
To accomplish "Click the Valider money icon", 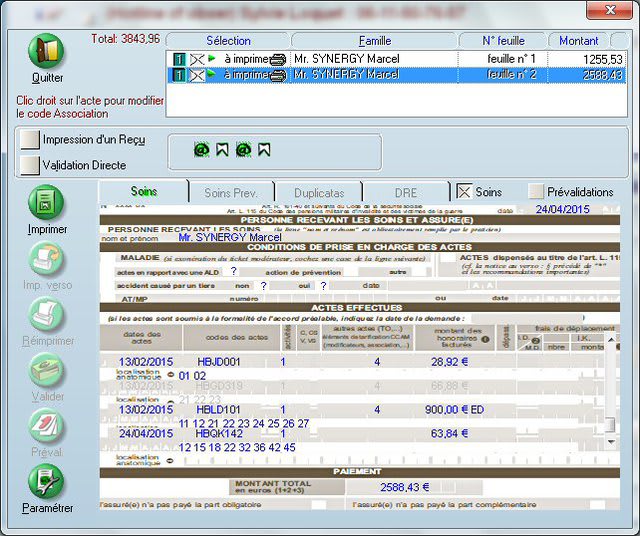I will click(46, 370).
